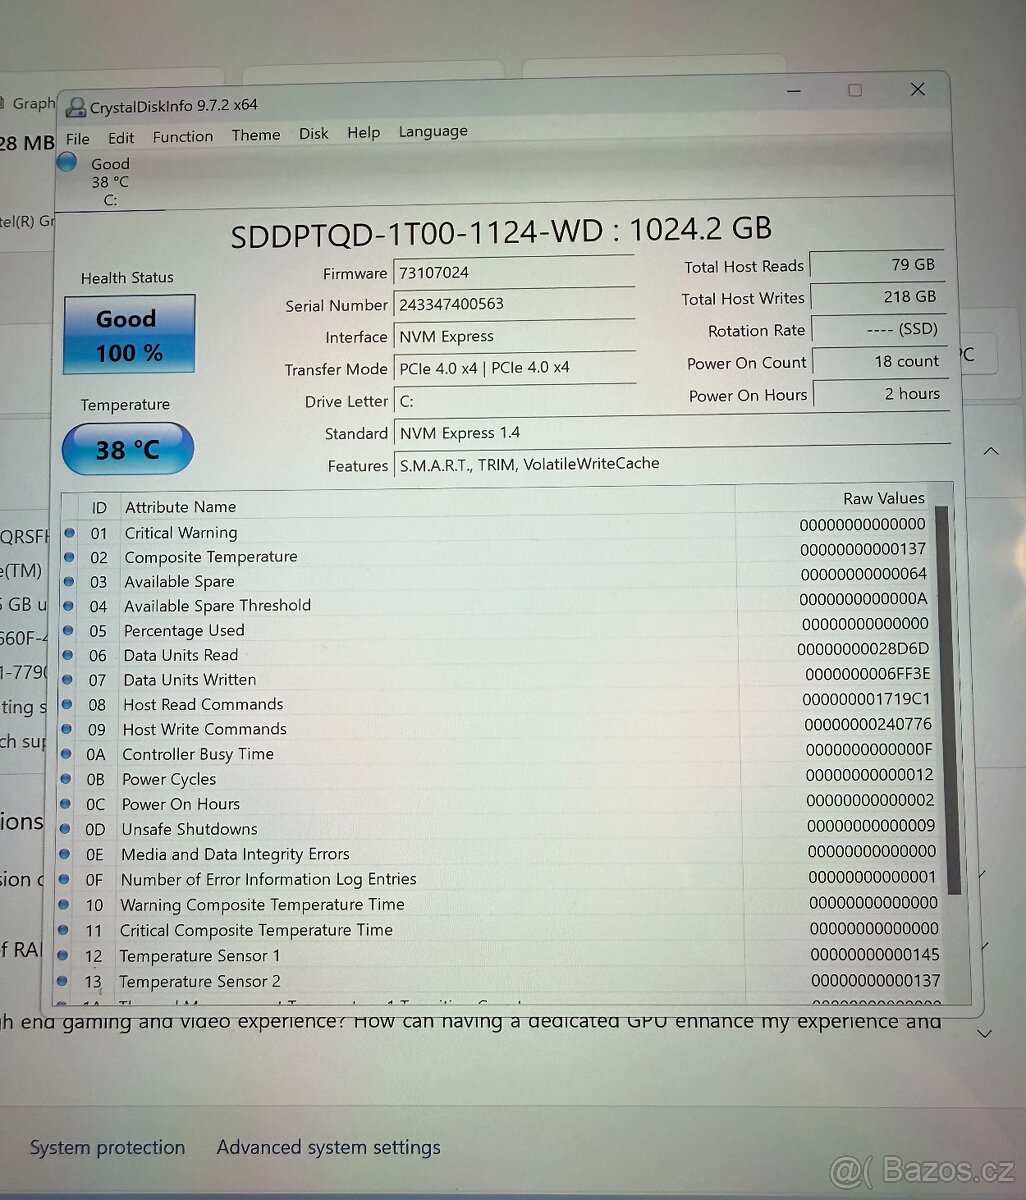Click the status dot beside Composite Temperature
Screen dimensions: 1026x1200
pos(70,557)
